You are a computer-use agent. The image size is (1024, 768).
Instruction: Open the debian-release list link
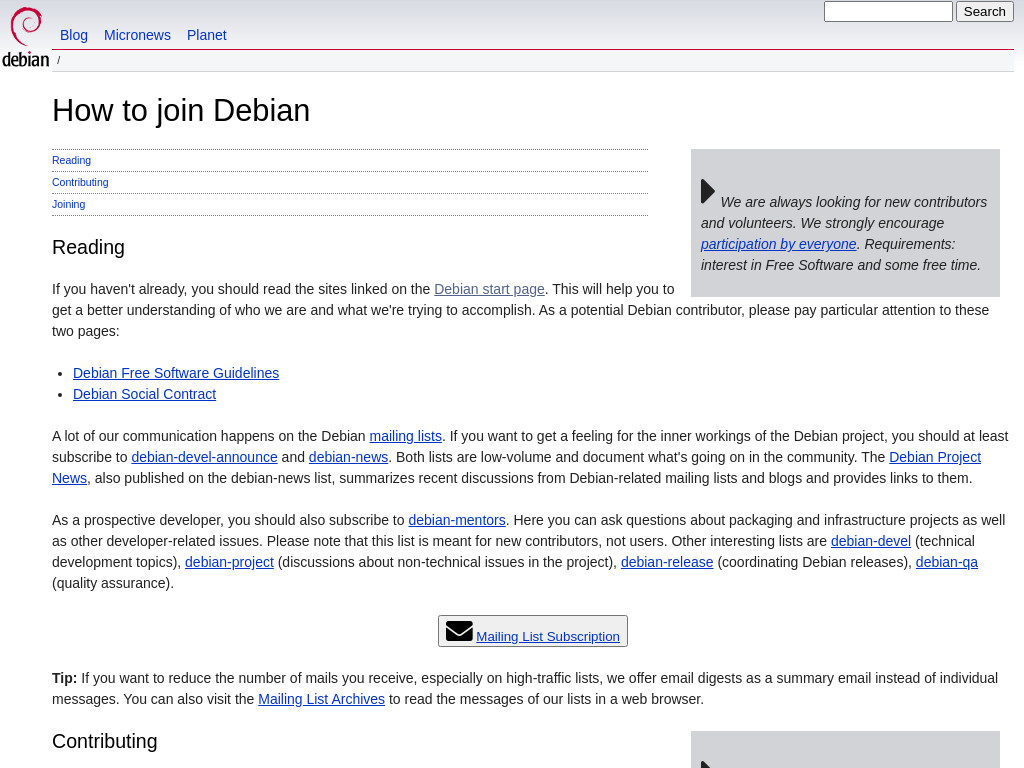pos(667,562)
